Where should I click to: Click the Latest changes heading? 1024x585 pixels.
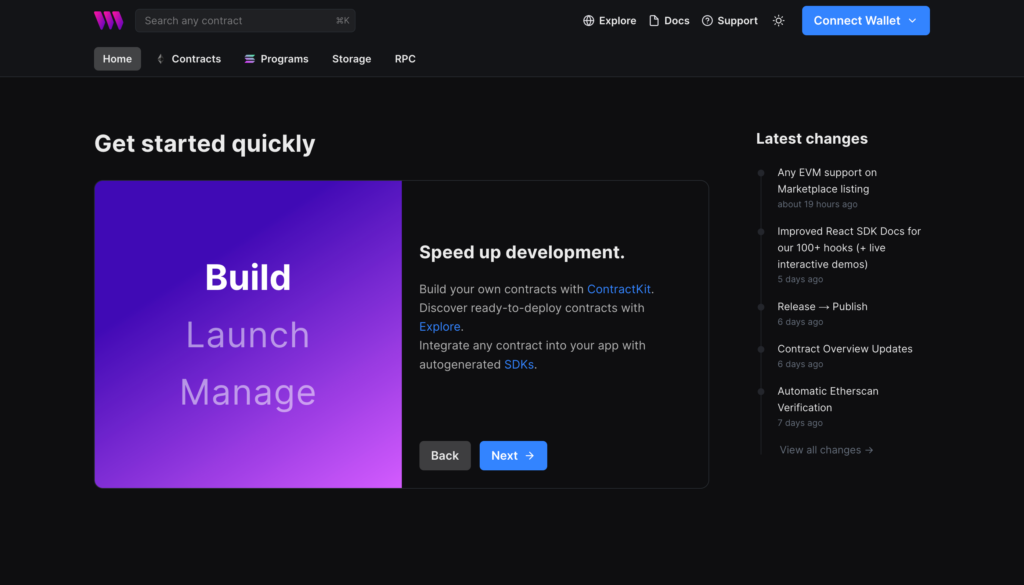click(812, 138)
